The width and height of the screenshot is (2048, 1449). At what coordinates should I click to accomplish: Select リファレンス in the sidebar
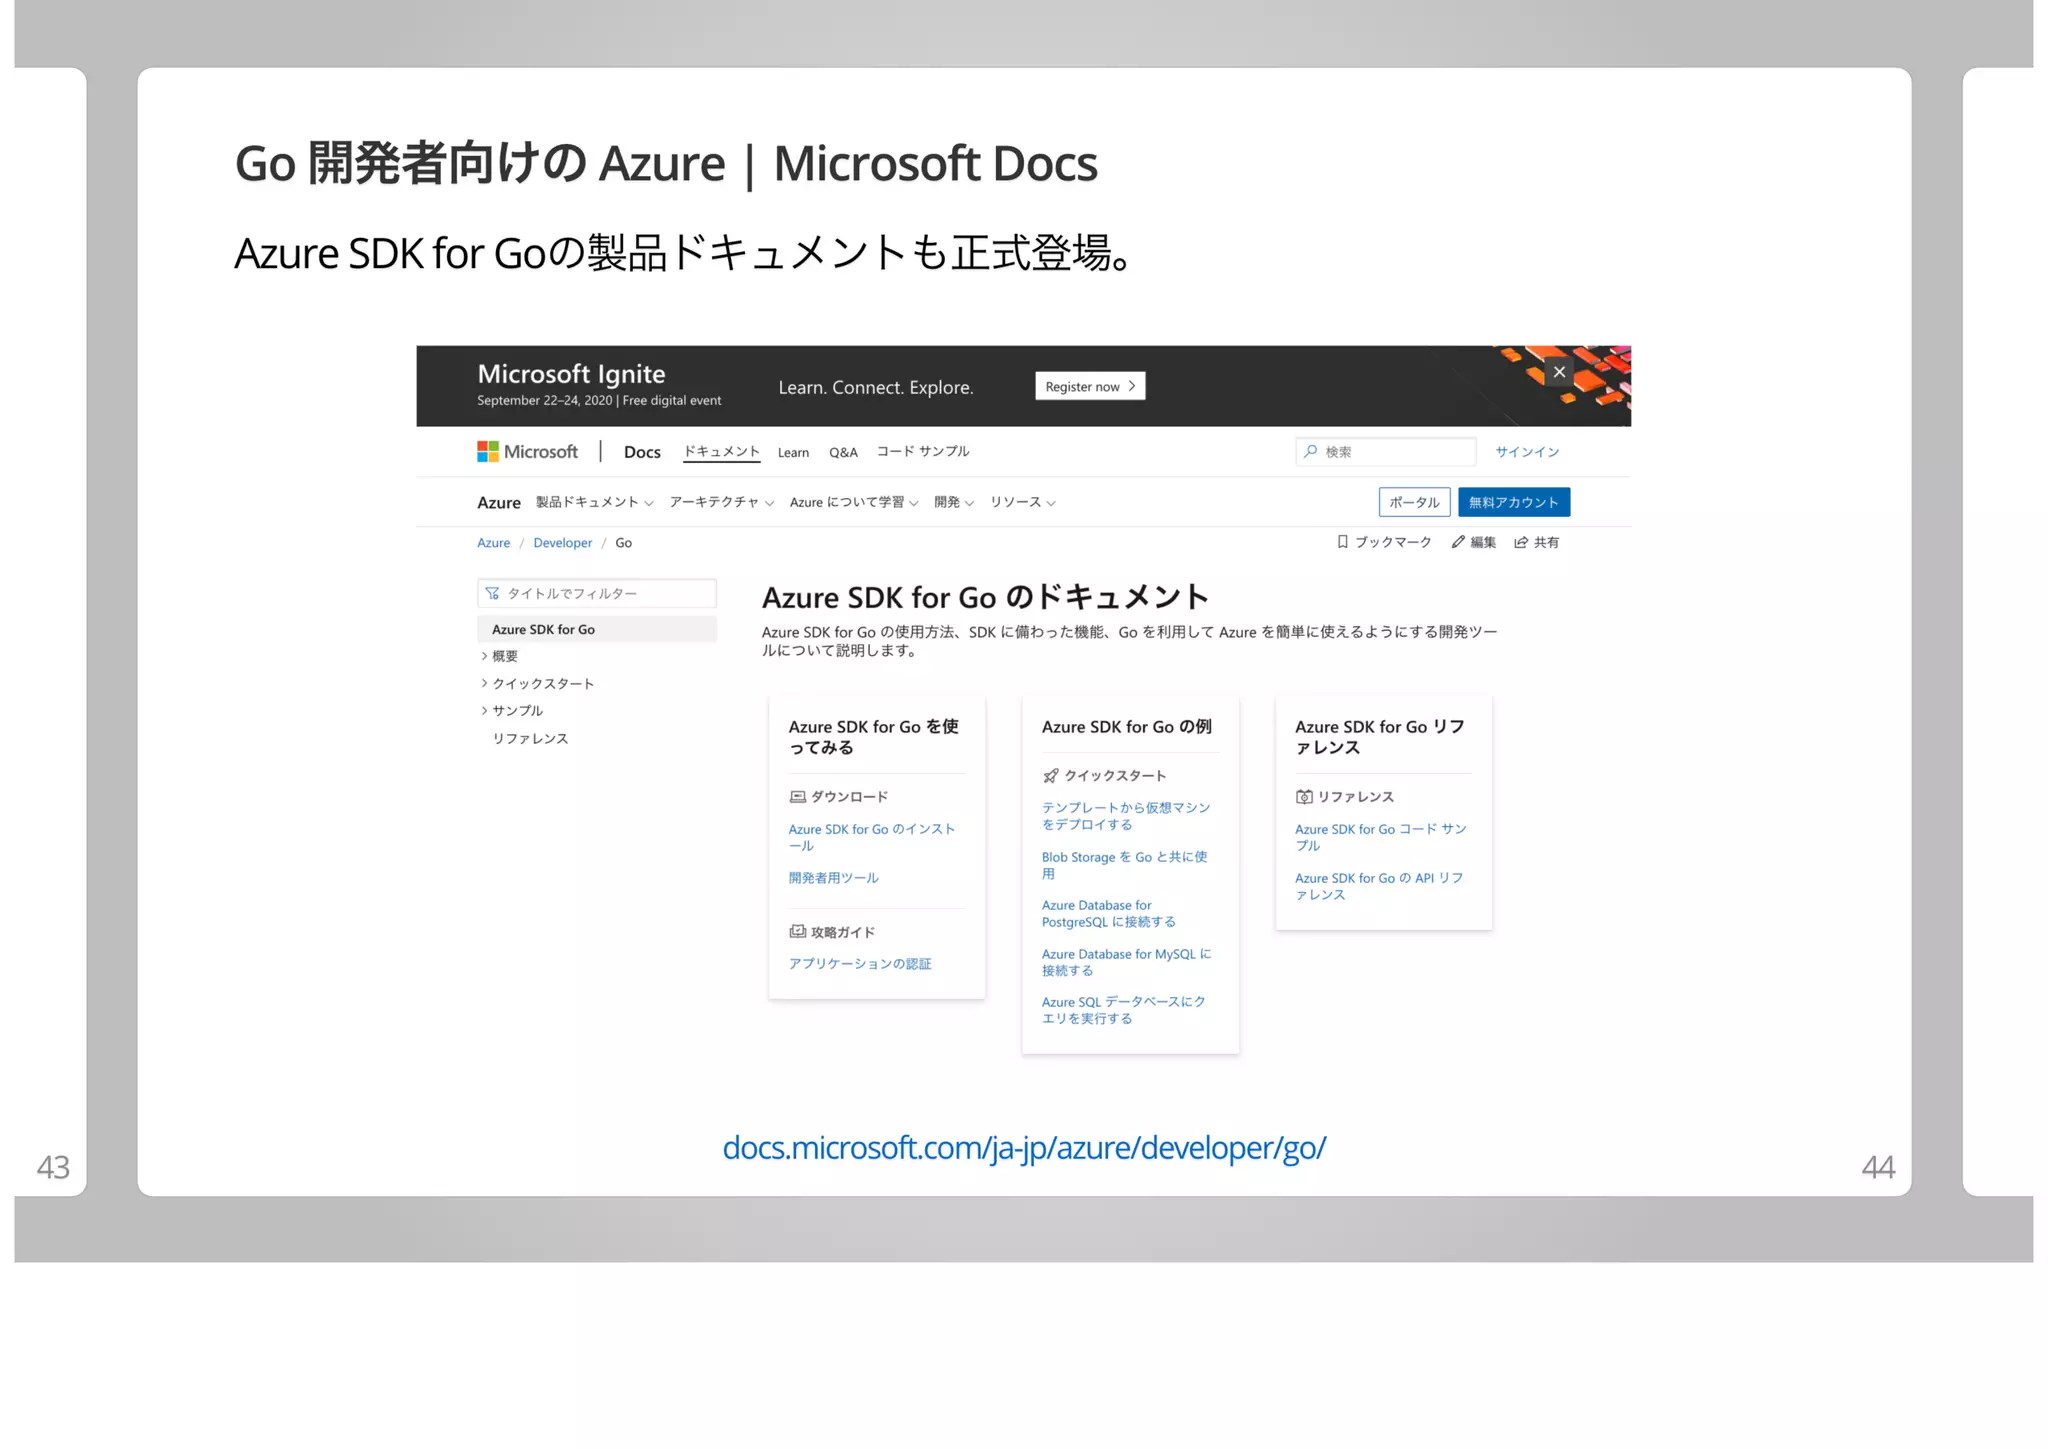tap(530, 739)
